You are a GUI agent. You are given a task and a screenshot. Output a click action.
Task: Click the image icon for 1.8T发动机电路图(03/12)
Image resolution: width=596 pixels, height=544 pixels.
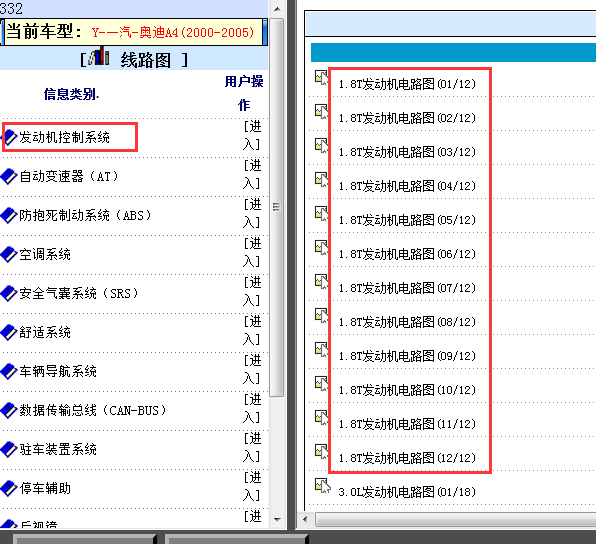[322, 145]
